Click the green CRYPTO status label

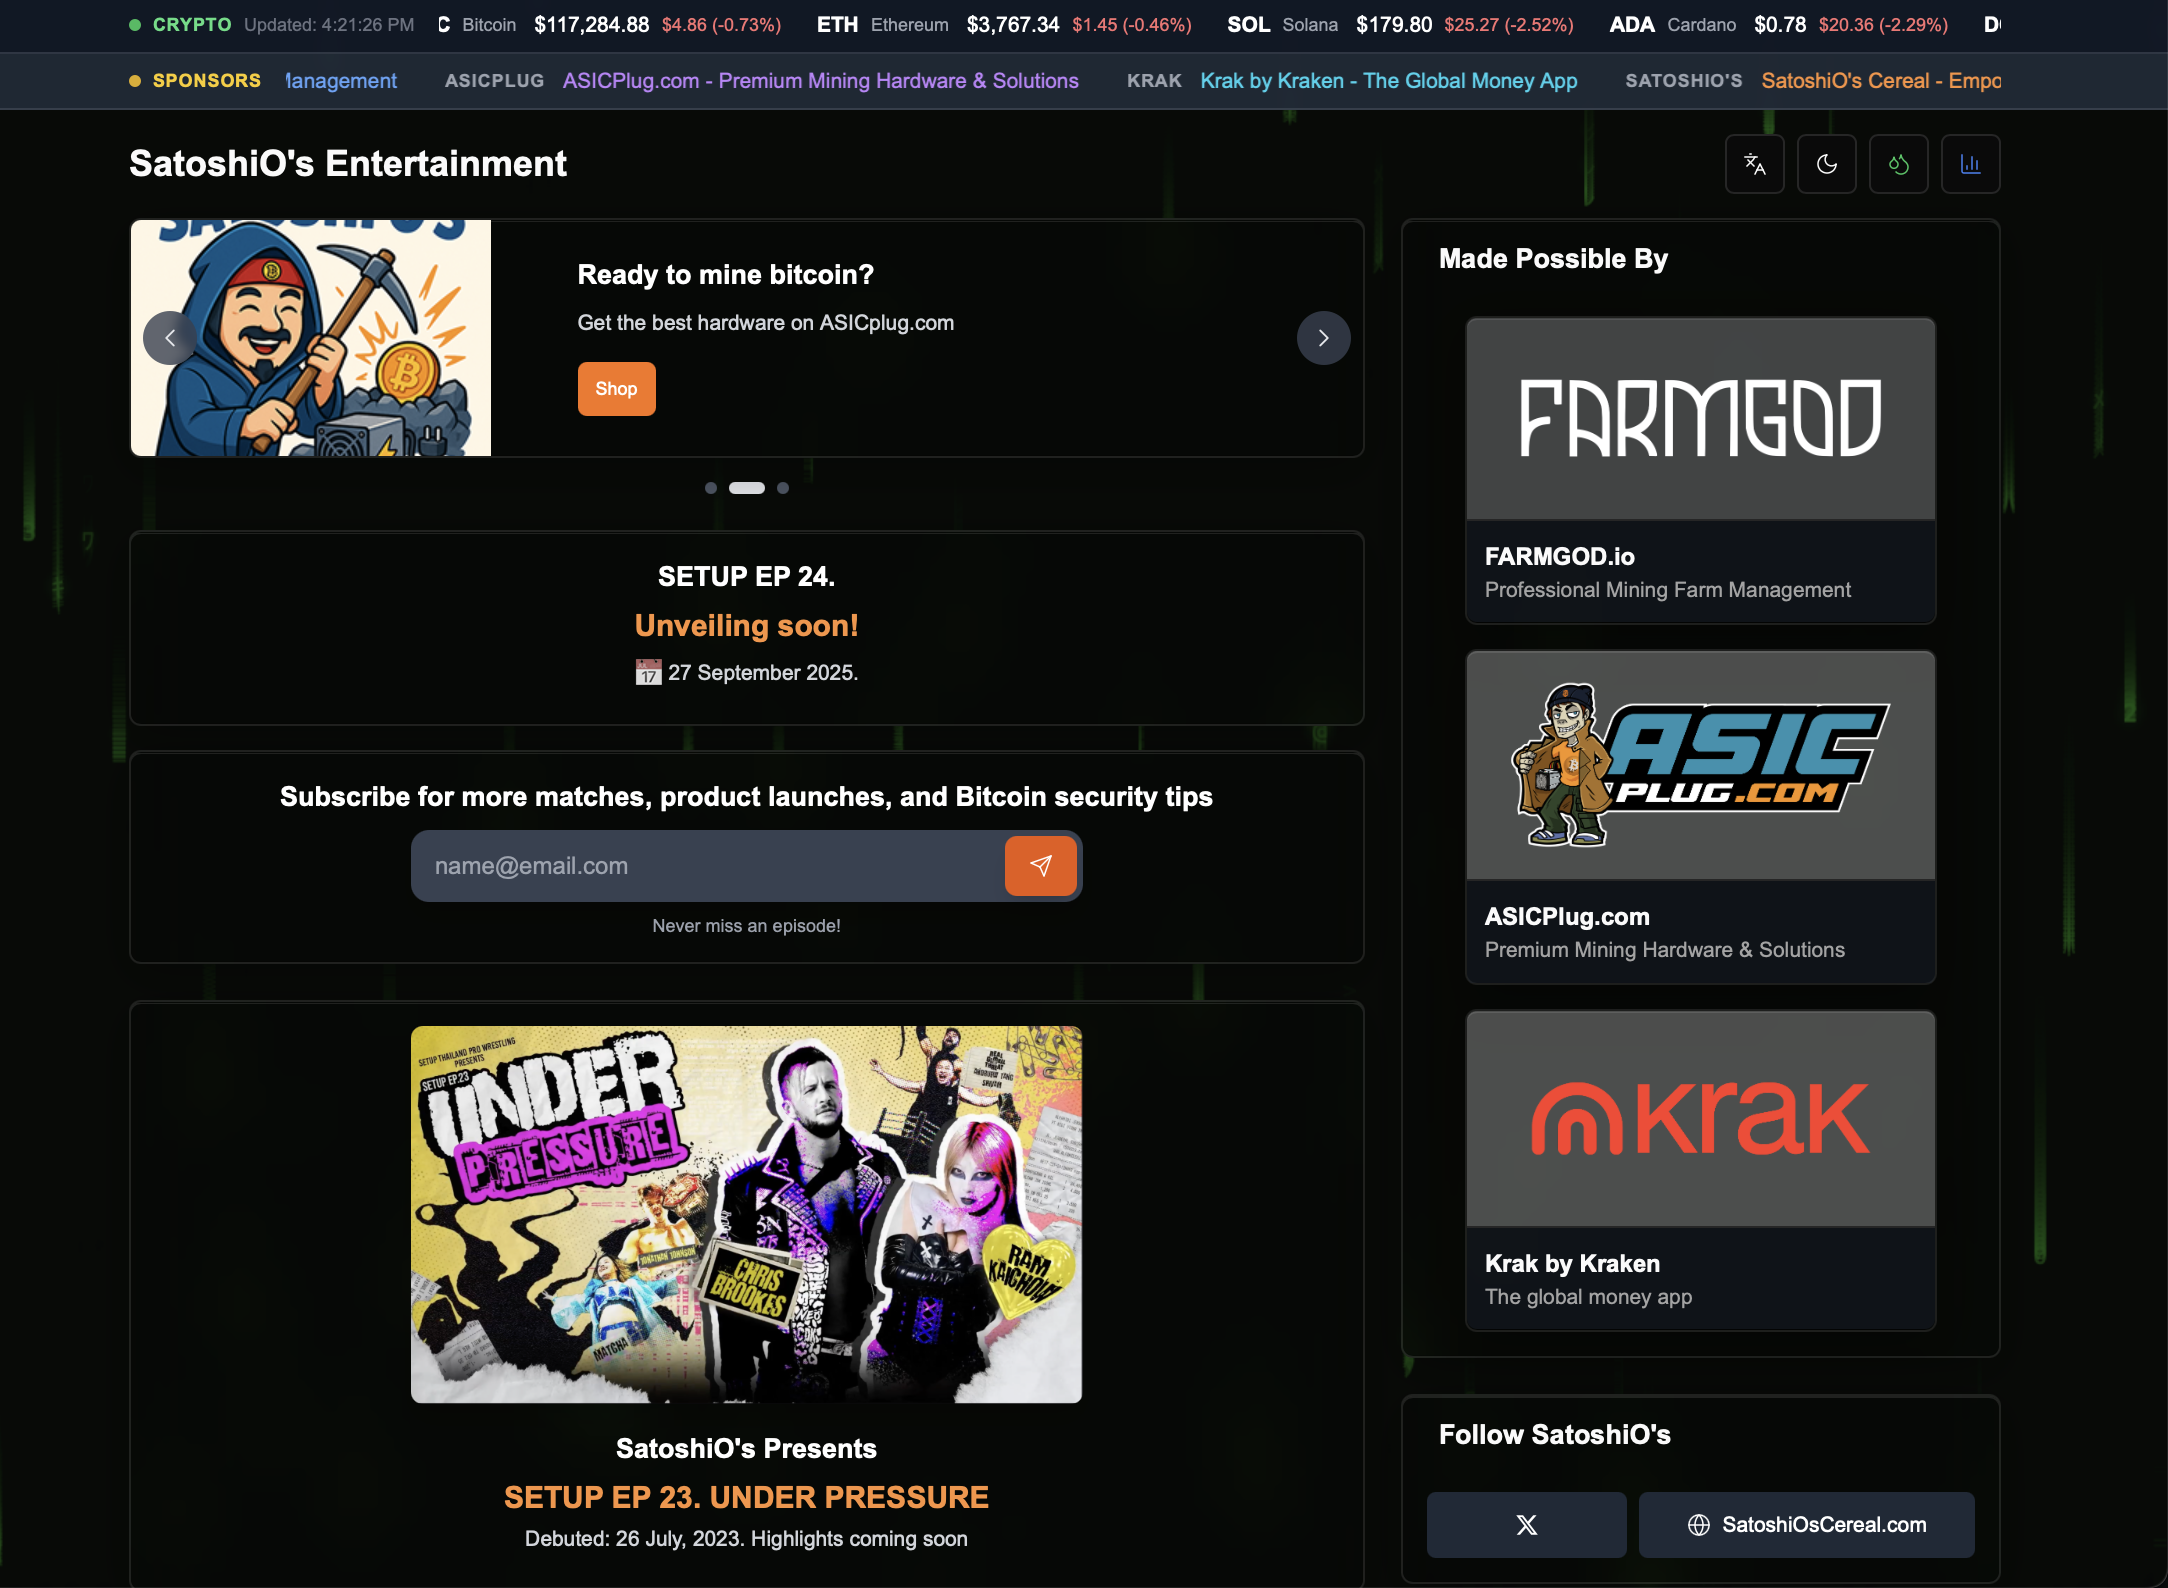pos(192,25)
